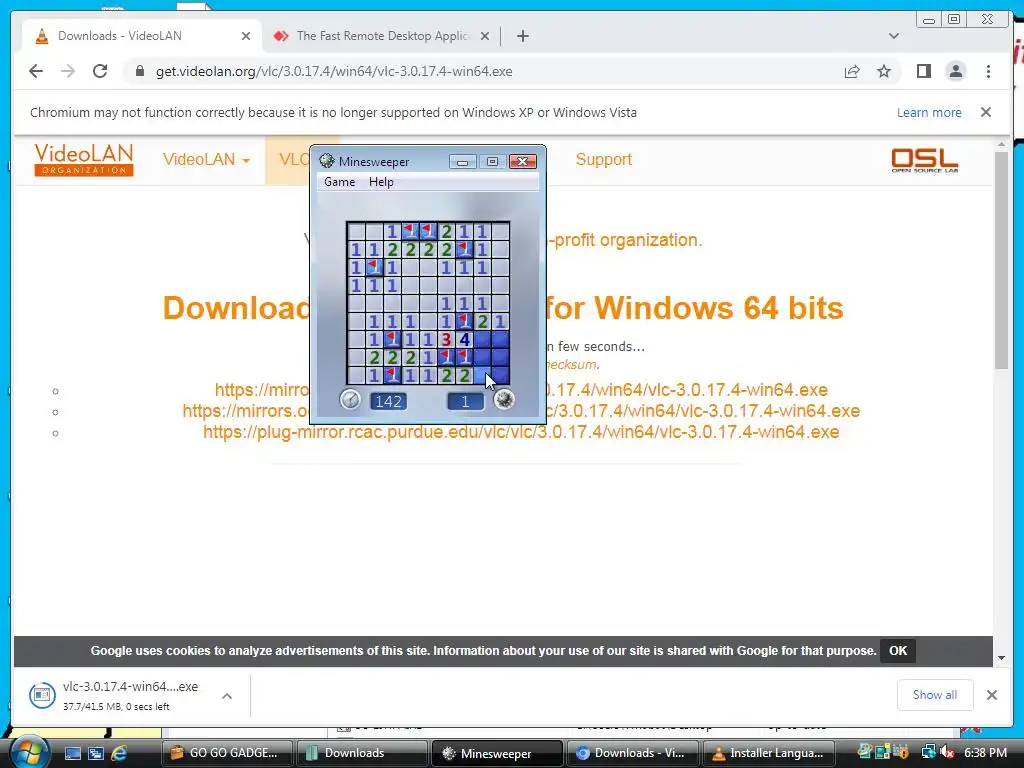The image size is (1024, 768).
Task: Click the Show Desktop quick launch icon
Action: (72, 753)
